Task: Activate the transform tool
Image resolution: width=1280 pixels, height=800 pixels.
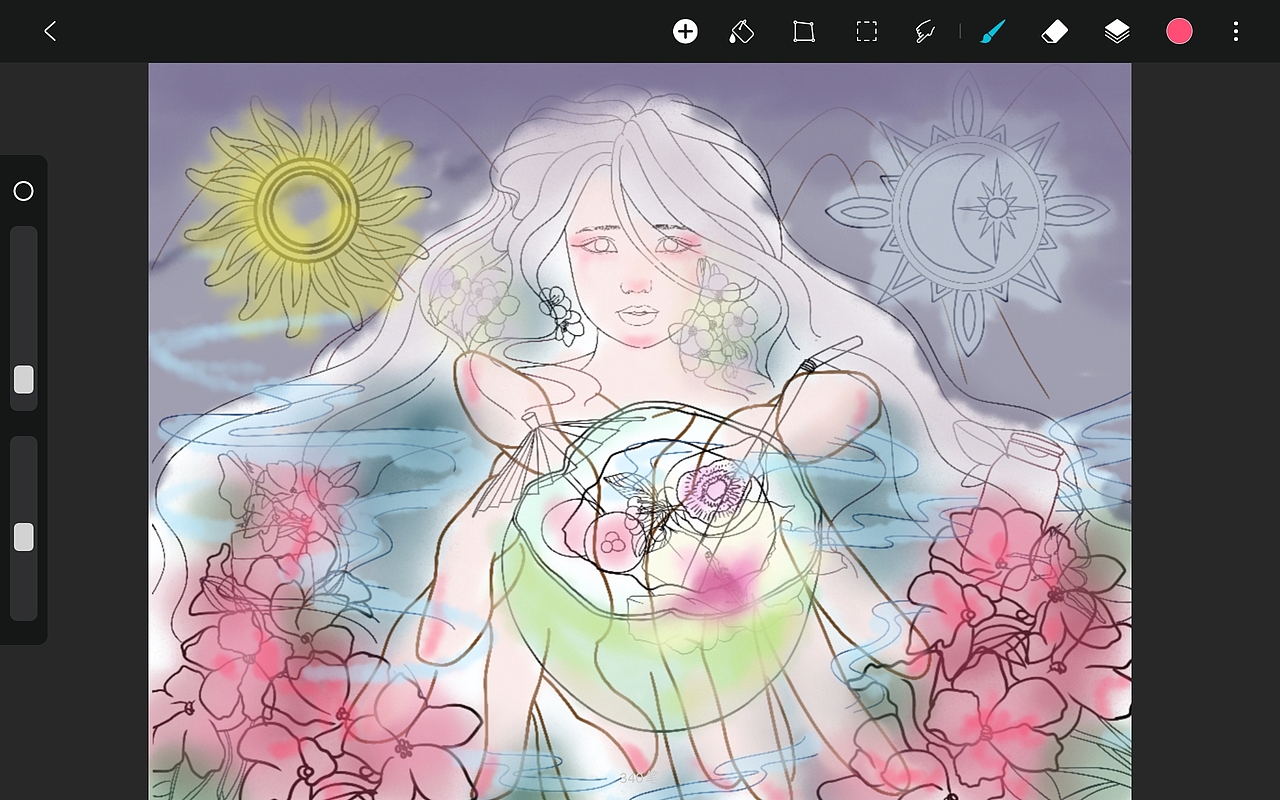Action: point(804,32)
